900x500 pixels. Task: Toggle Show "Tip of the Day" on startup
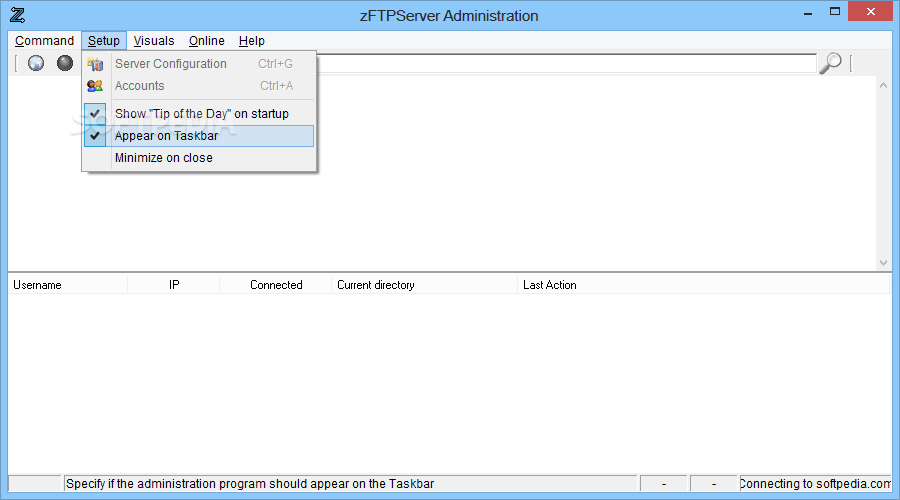point(199,114)
